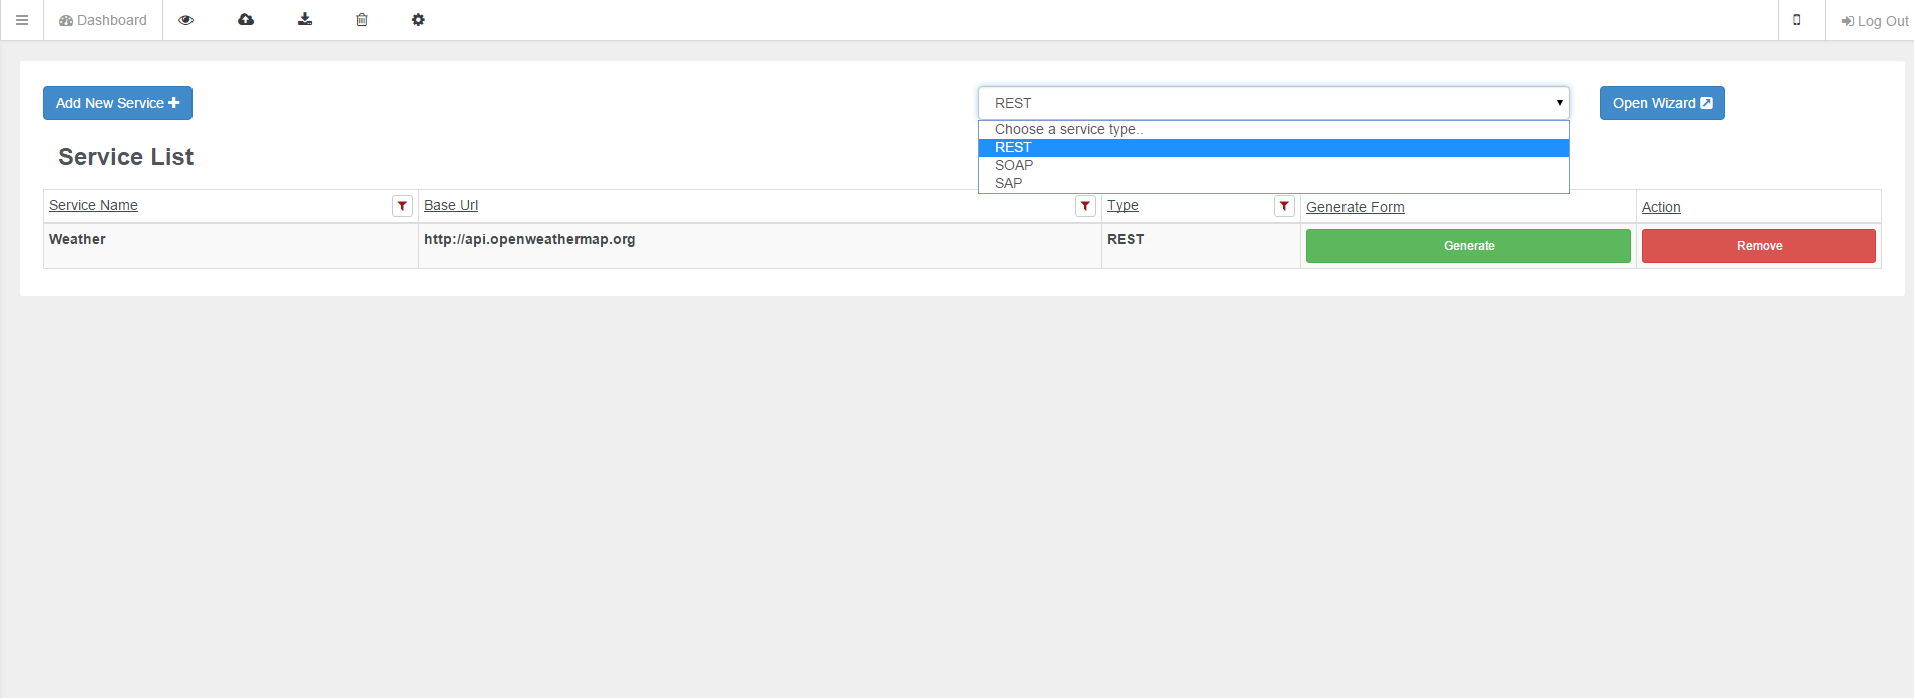
Task: Click the hamburger menu icon
Action: pyautogui.click(x=22, y=20)
